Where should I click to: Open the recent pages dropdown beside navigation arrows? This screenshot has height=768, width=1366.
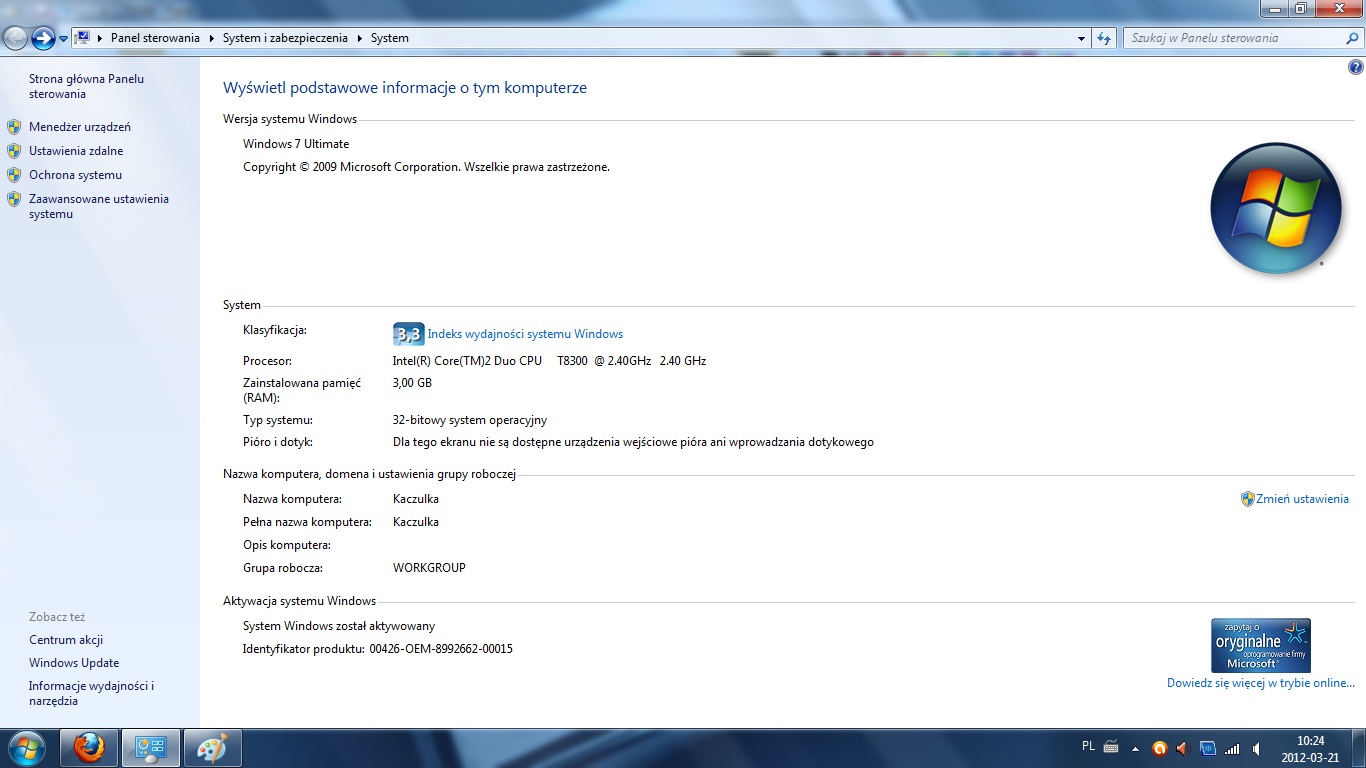[x=63, y=38]
